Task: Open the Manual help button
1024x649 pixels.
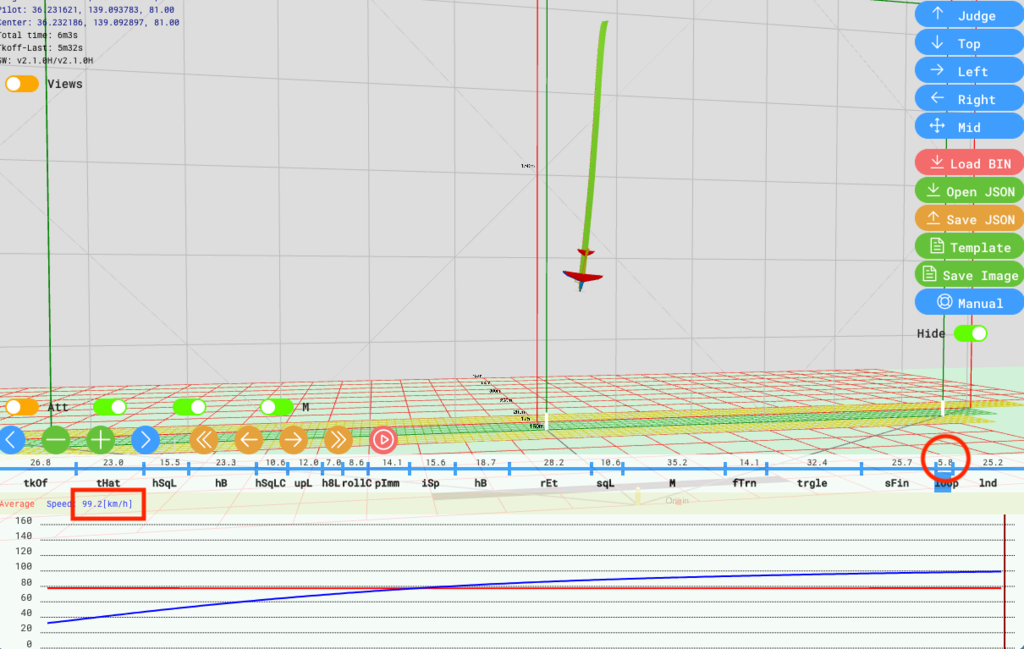Action: coord(969,303)
